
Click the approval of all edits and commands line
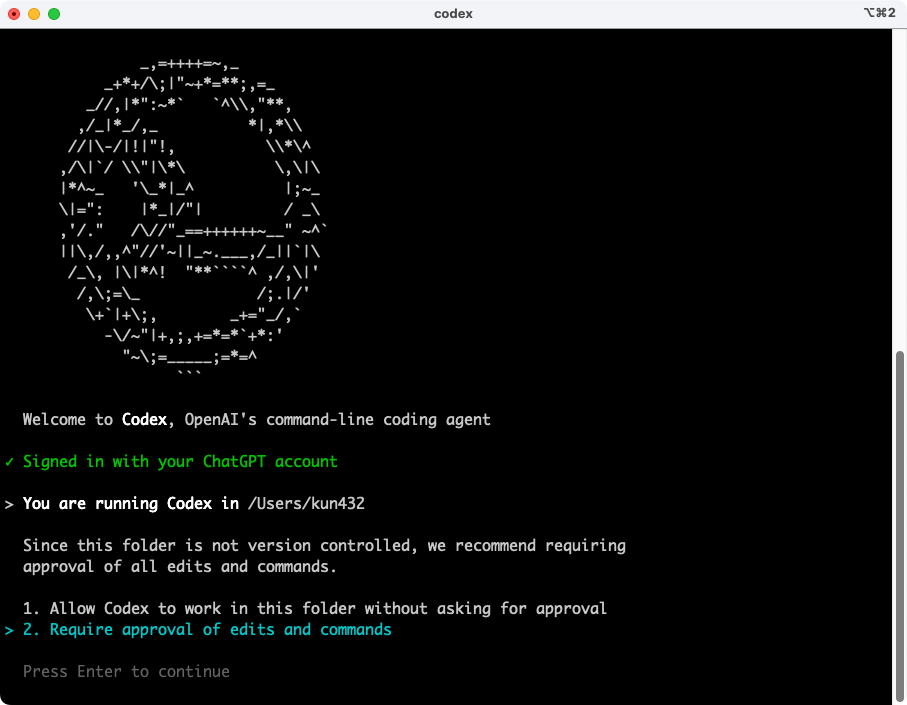coord(179,567)
